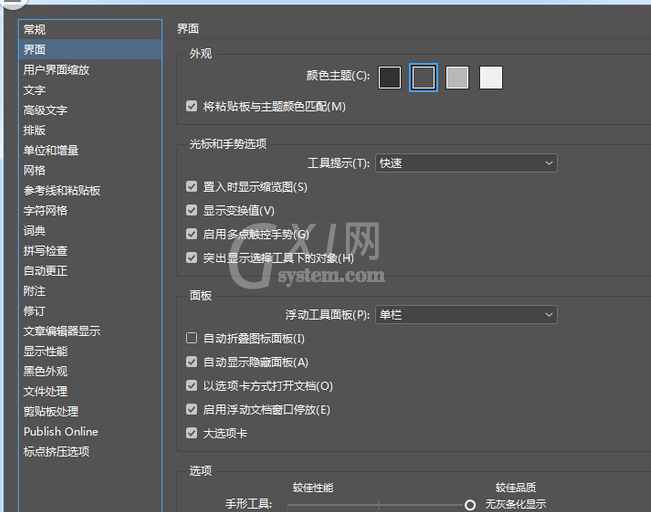Toggle 自动显示隐藏面板 checkbox
The height and width of the screenshot is (512, 651).
click(191, 362)
